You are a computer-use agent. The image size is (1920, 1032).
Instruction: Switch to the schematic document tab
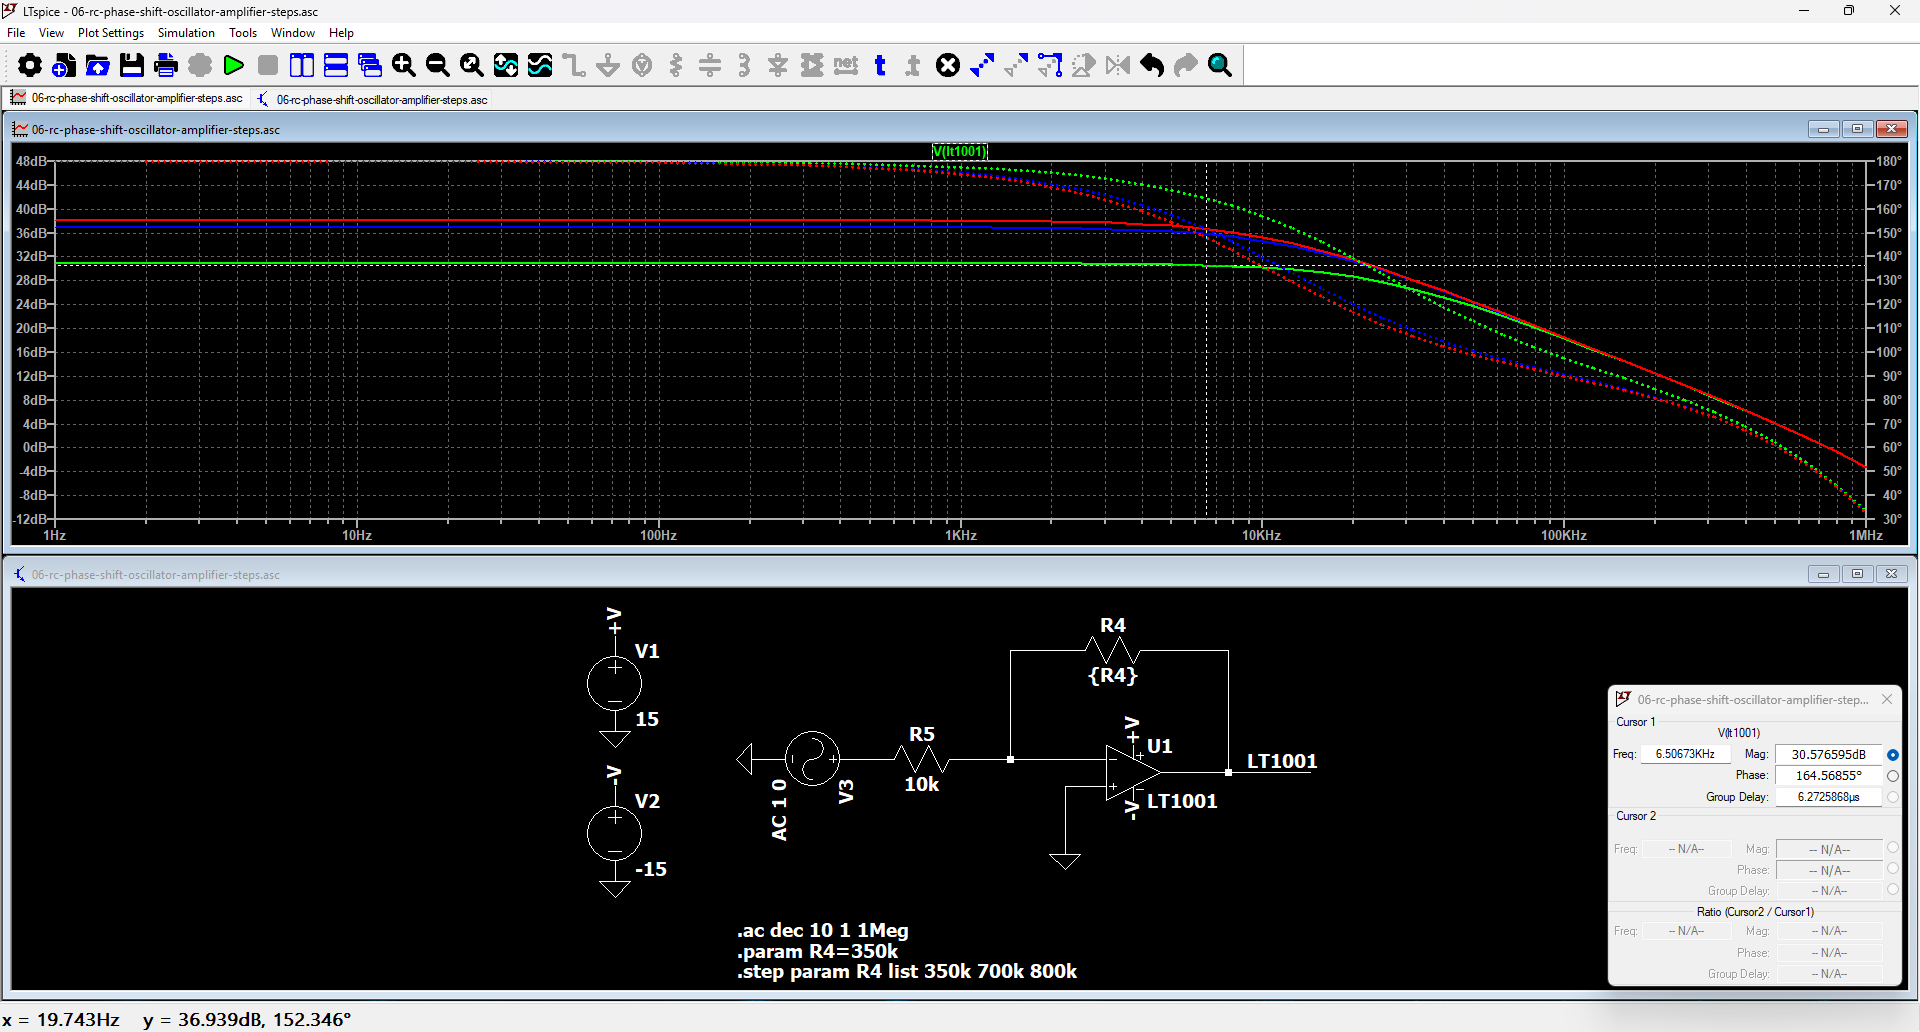click(372, 100)
